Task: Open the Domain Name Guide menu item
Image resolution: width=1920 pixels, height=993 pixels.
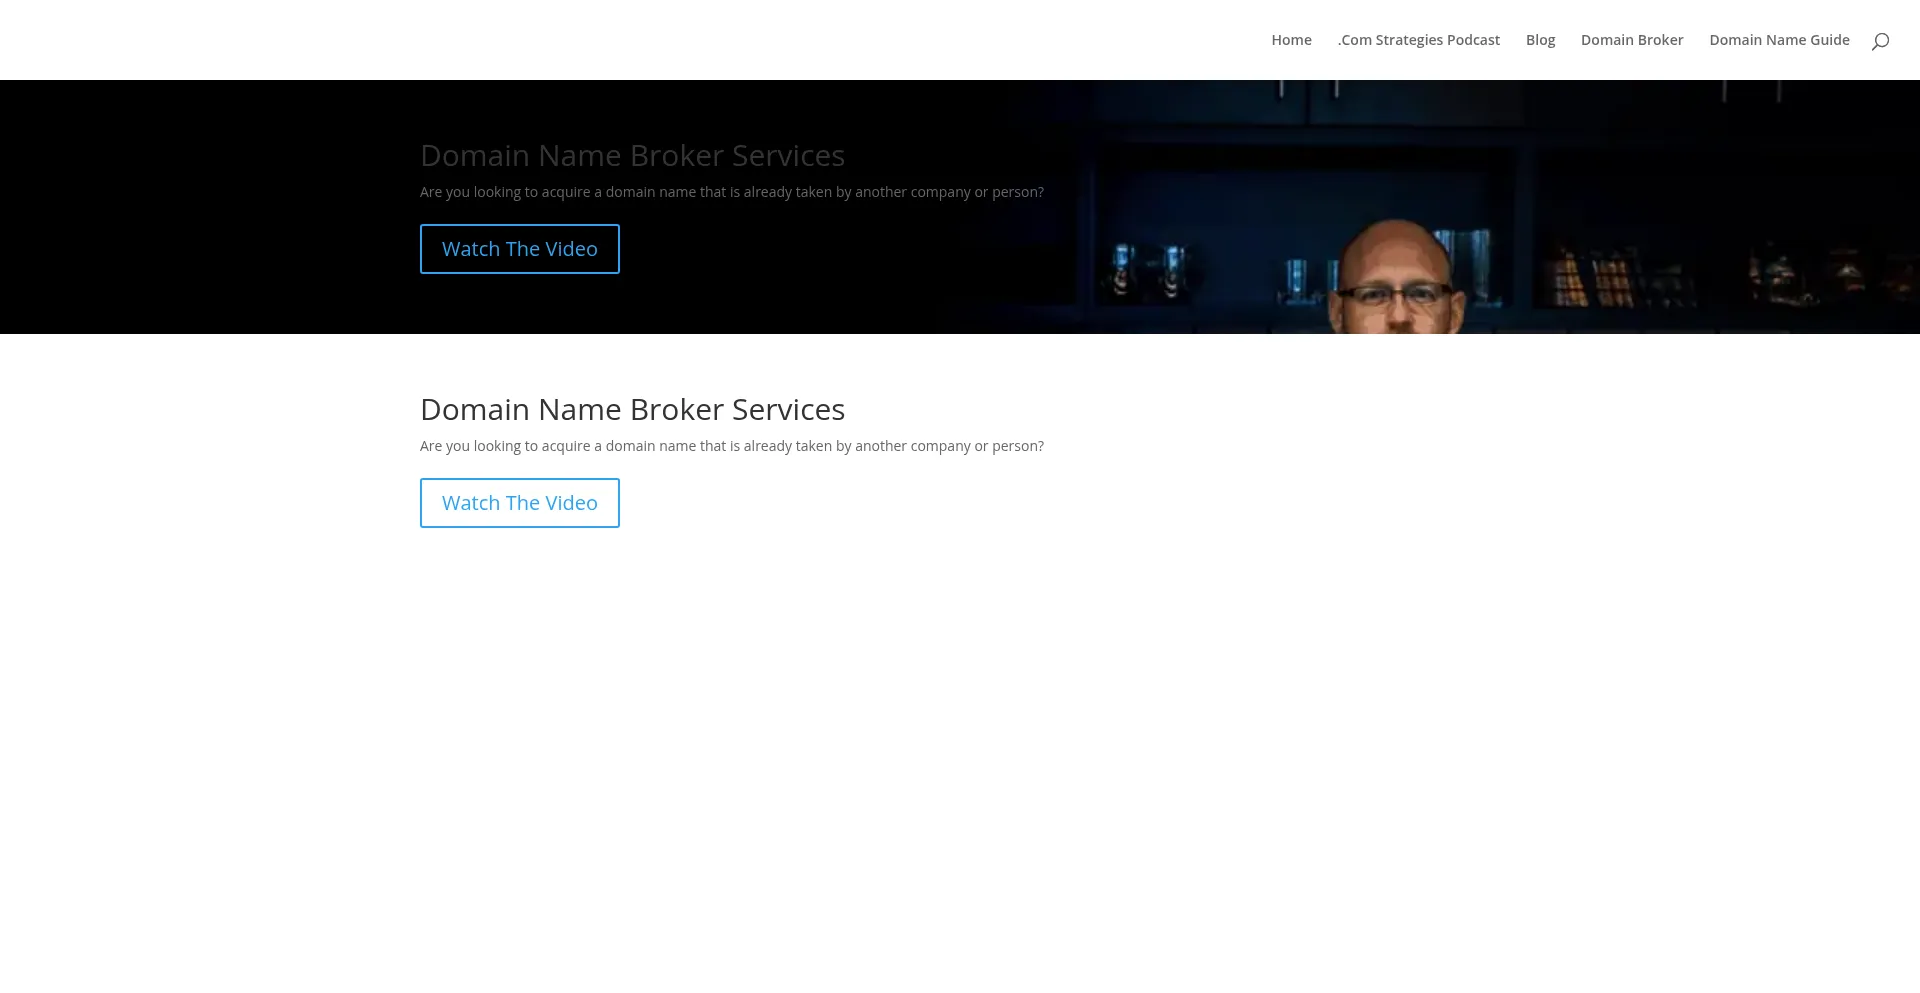Action: [1779, 40]
